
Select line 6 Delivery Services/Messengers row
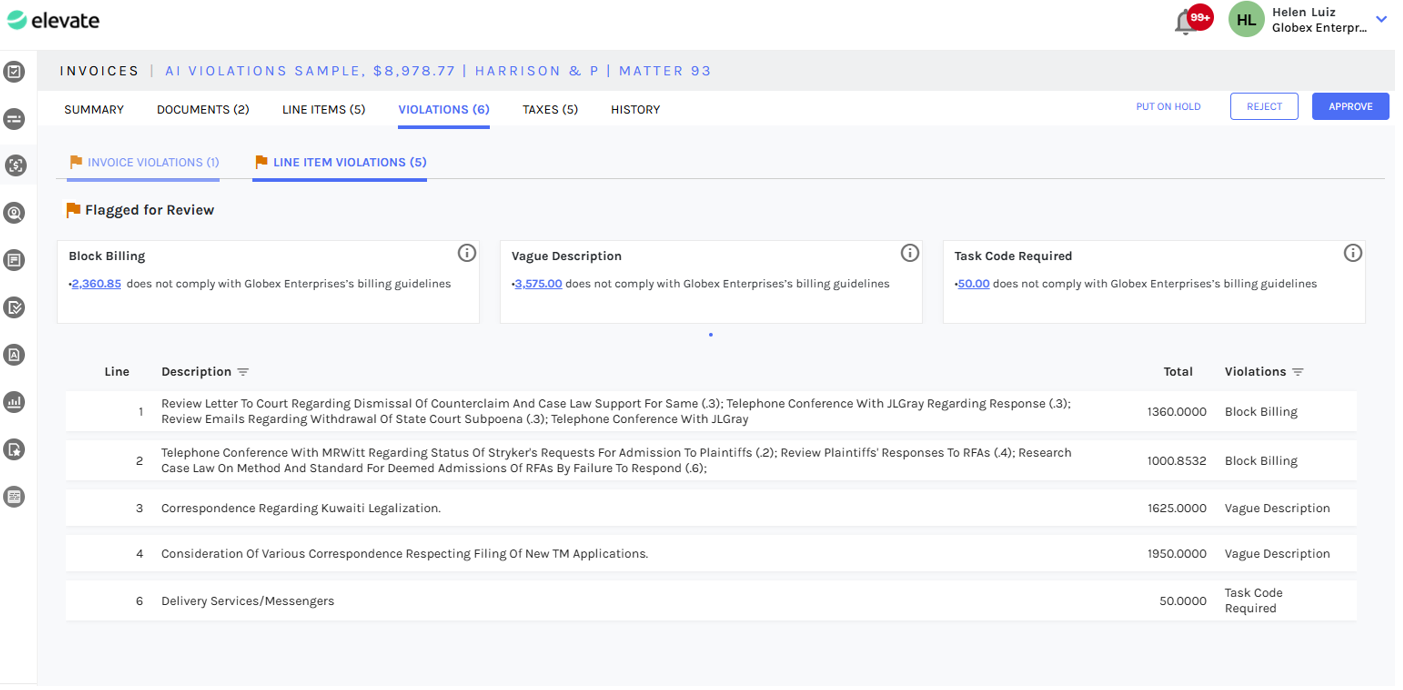[x=248, y=601]
